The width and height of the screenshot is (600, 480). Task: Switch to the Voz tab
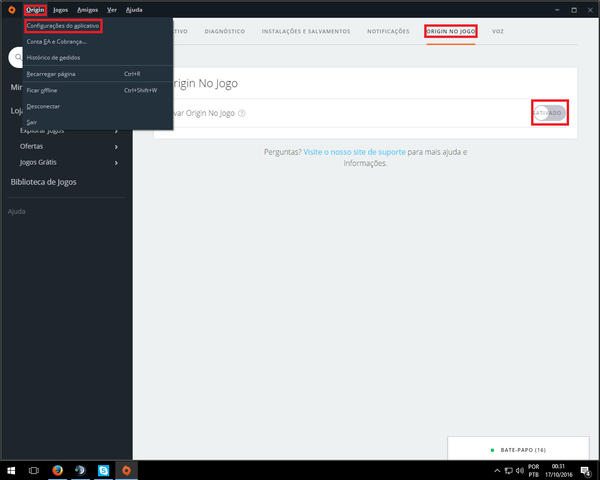click(x=498, y=31)
